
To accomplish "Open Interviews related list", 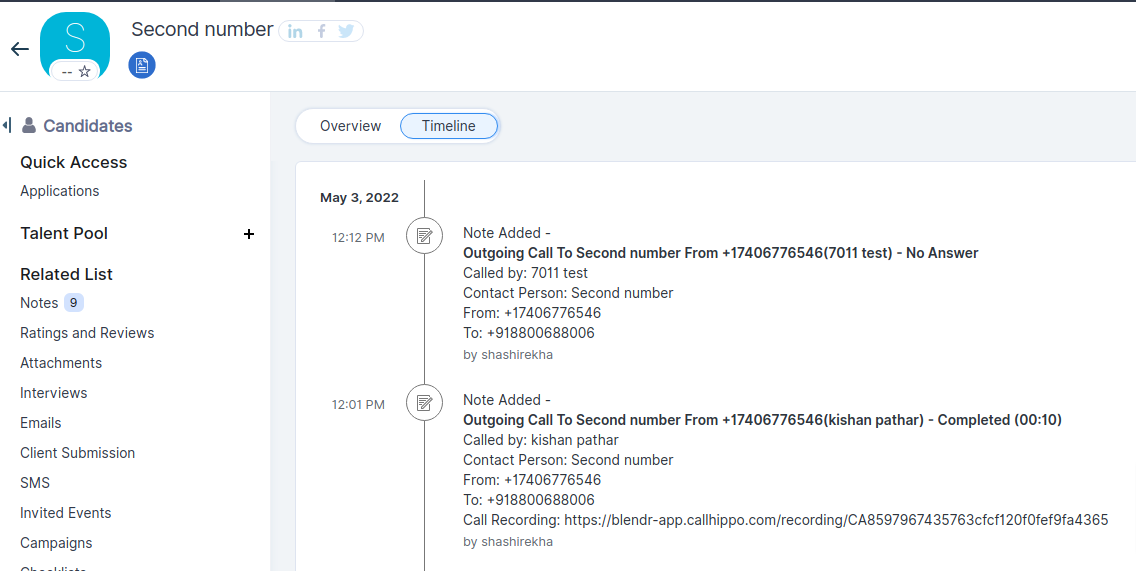I will click(54, 393).
